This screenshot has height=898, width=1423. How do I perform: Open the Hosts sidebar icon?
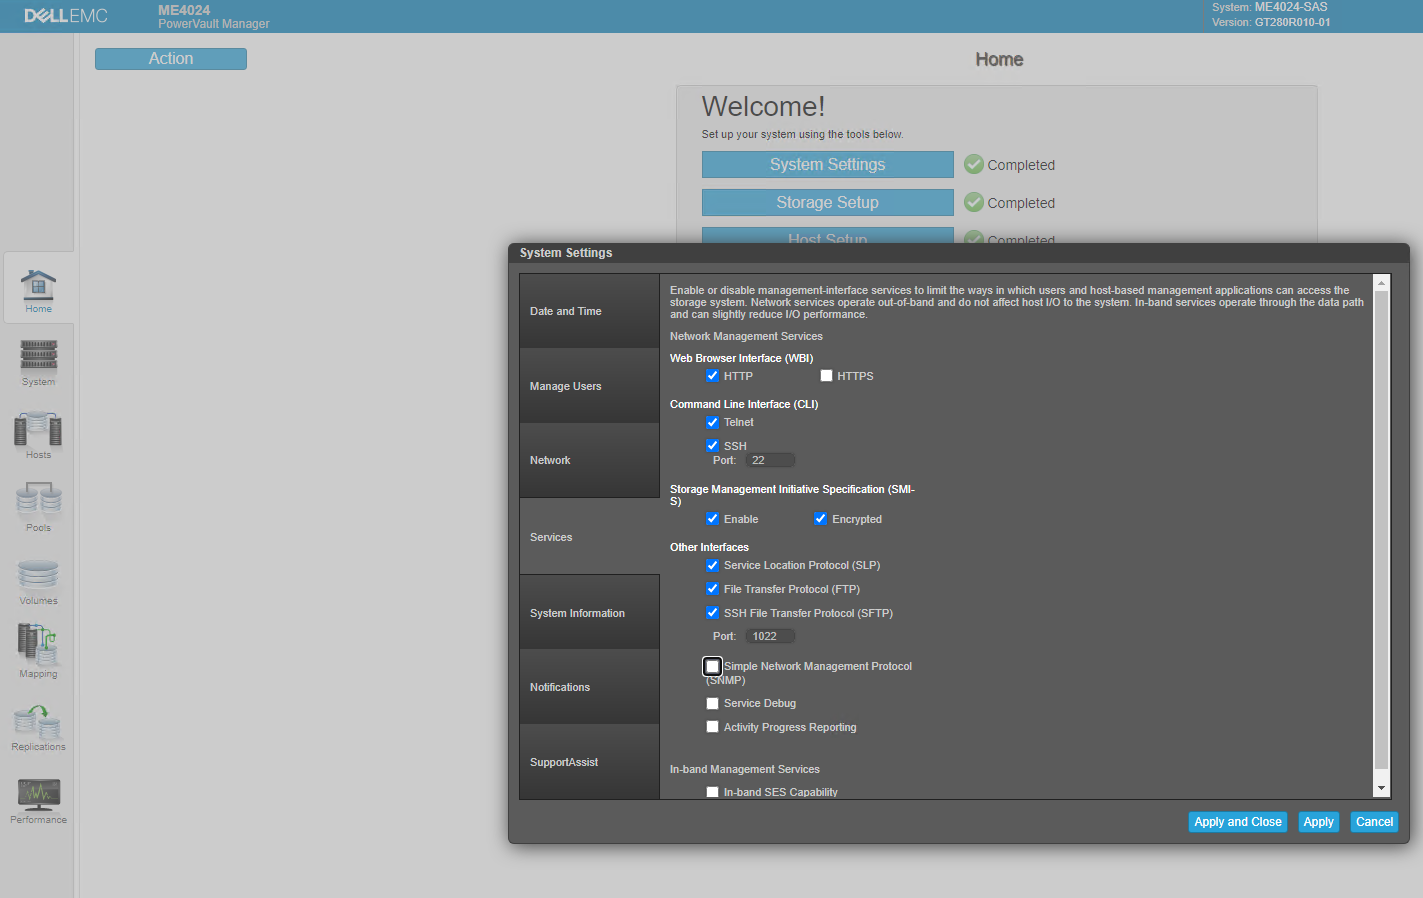[38, 435]
